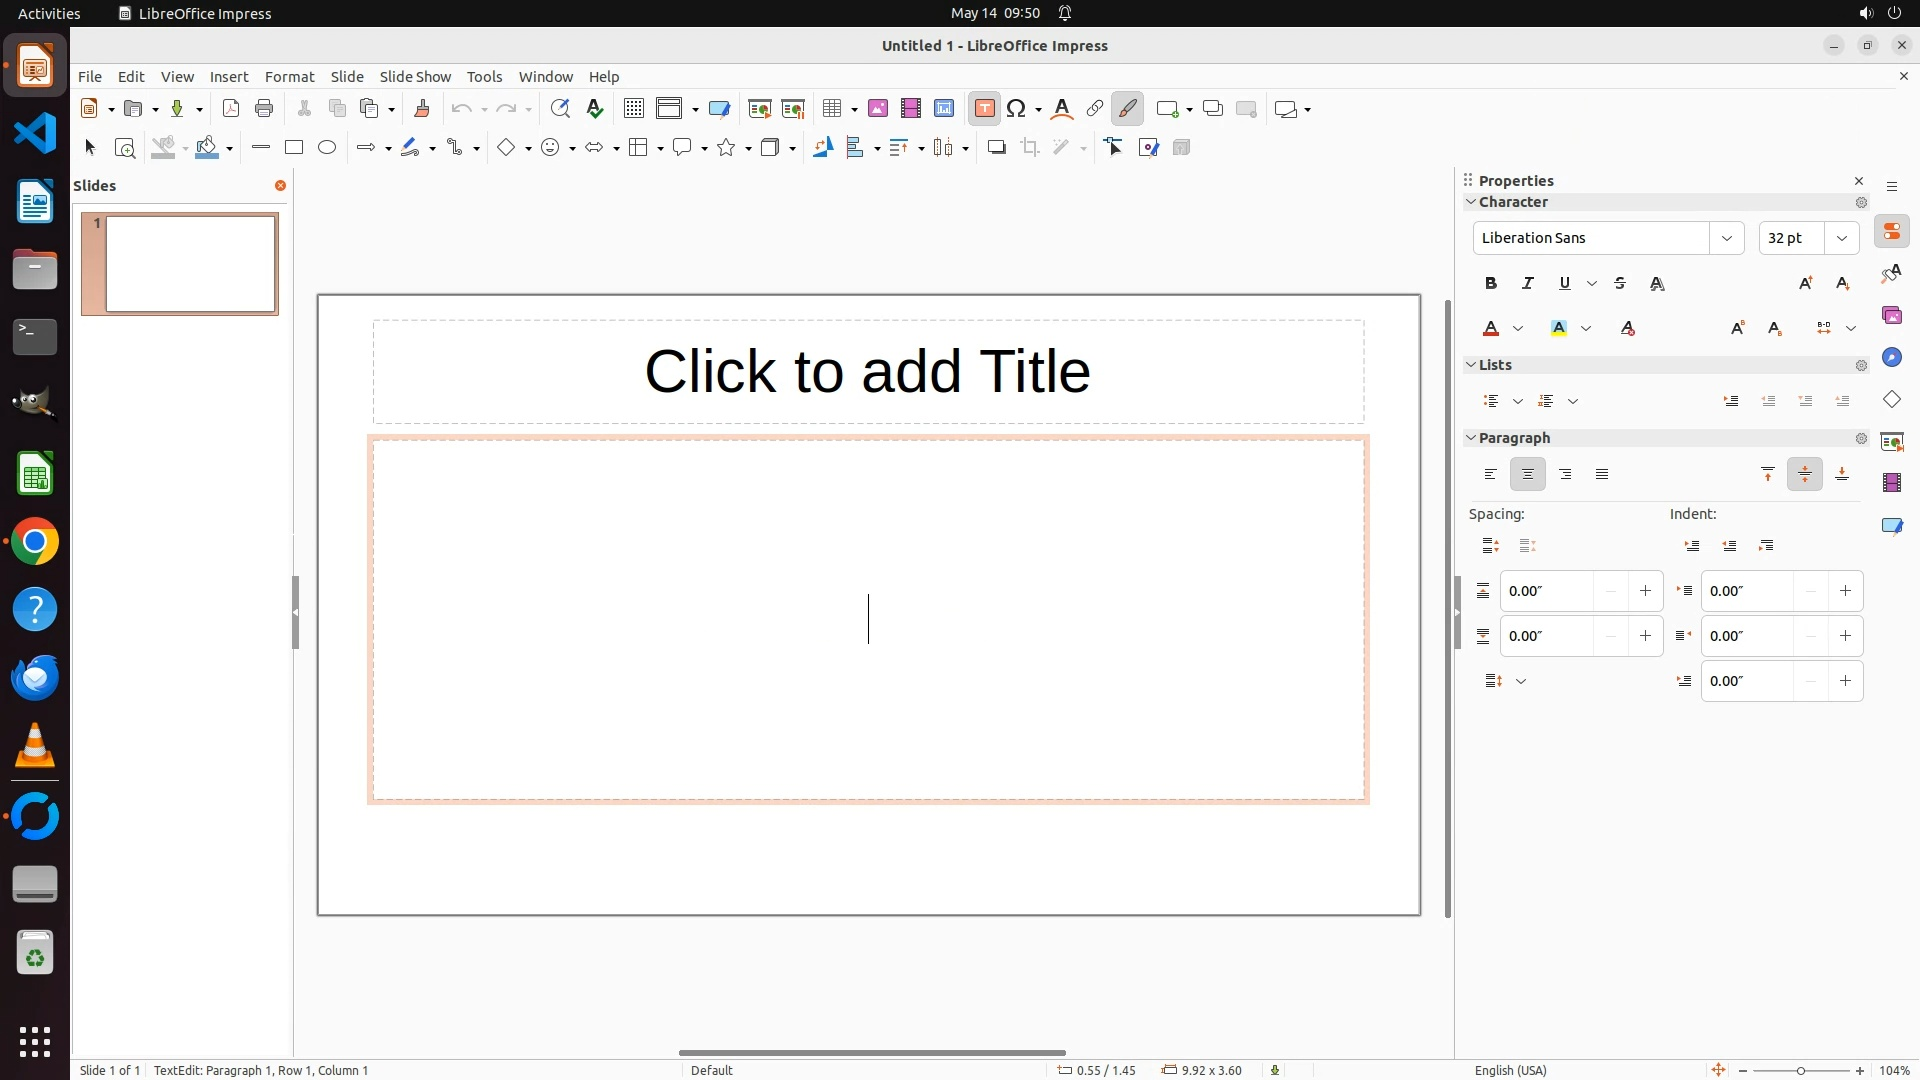Open the Slide Show menu
The height and width of the screenshot is (1080, 1920).
[415, 77]
